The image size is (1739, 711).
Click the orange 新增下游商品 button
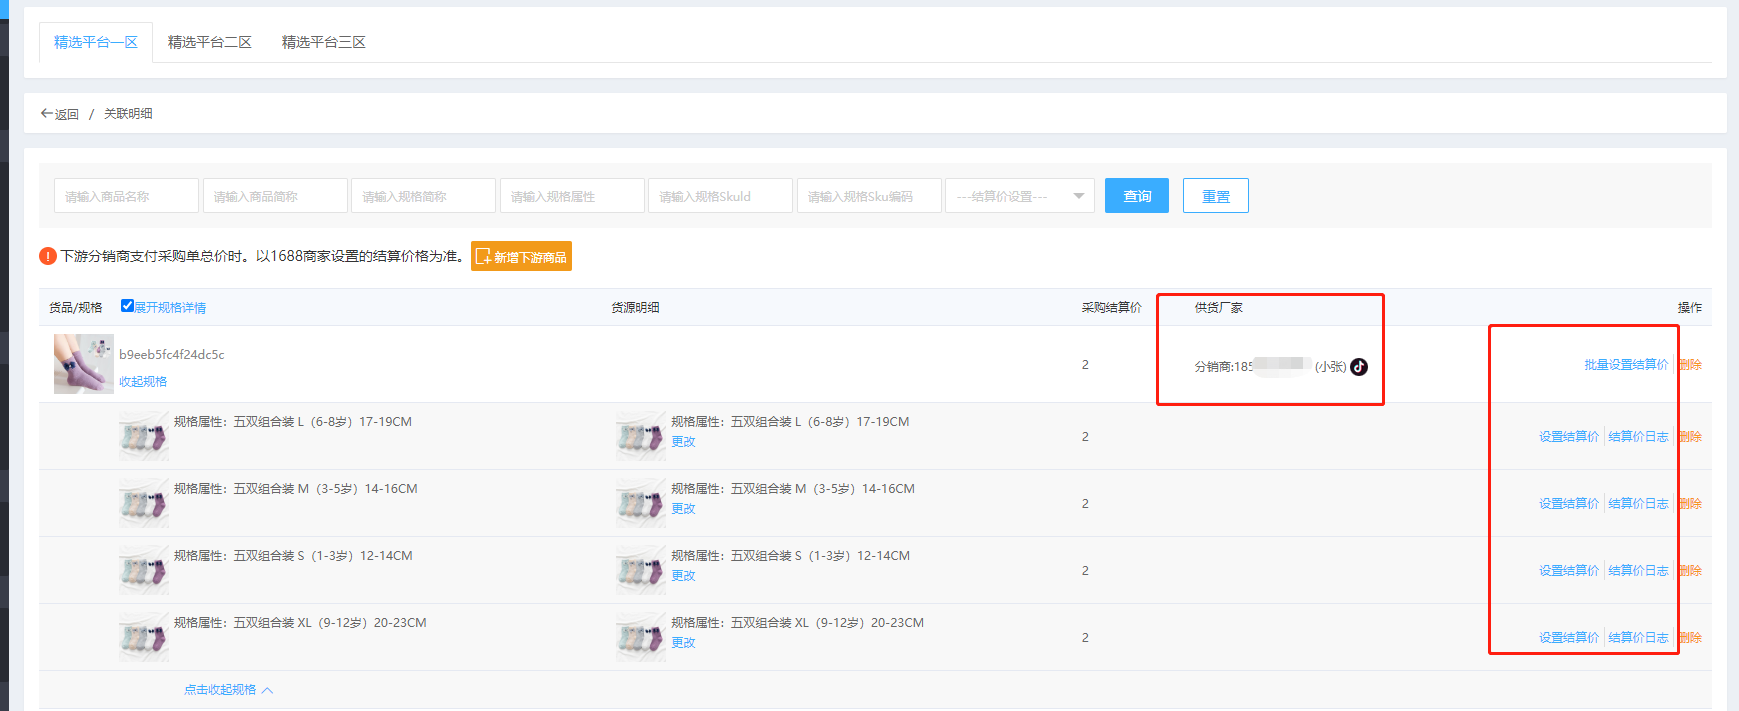pyautogui.click(x=521, y=257)
